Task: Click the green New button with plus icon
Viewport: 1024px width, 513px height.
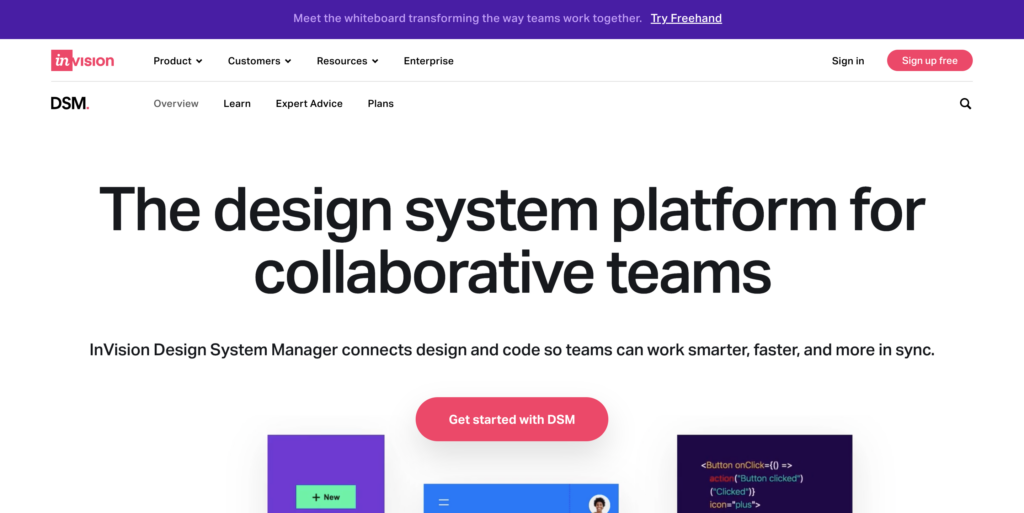Action: point(326,497)
